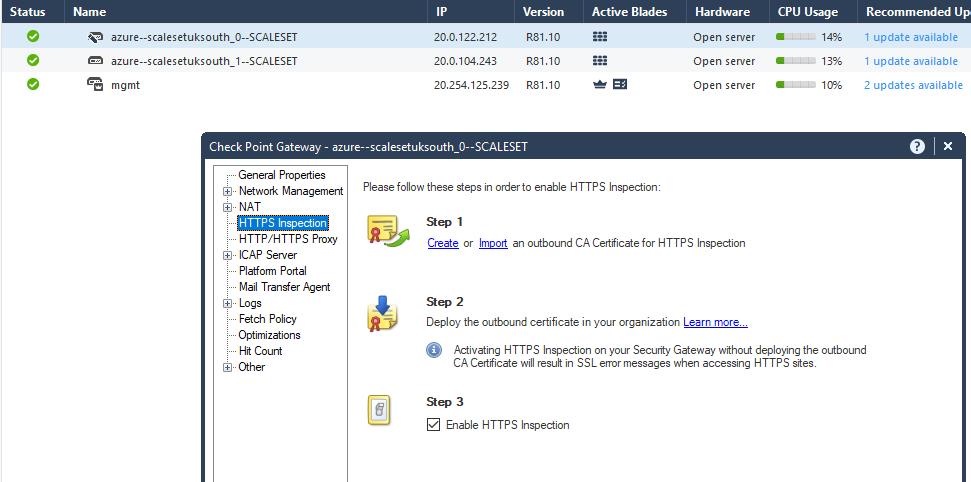This screenshot has width=971, height=482.
Task: Select azure--scalesetuksouth_1--SCALESET row name
Action: coord(204,61)
